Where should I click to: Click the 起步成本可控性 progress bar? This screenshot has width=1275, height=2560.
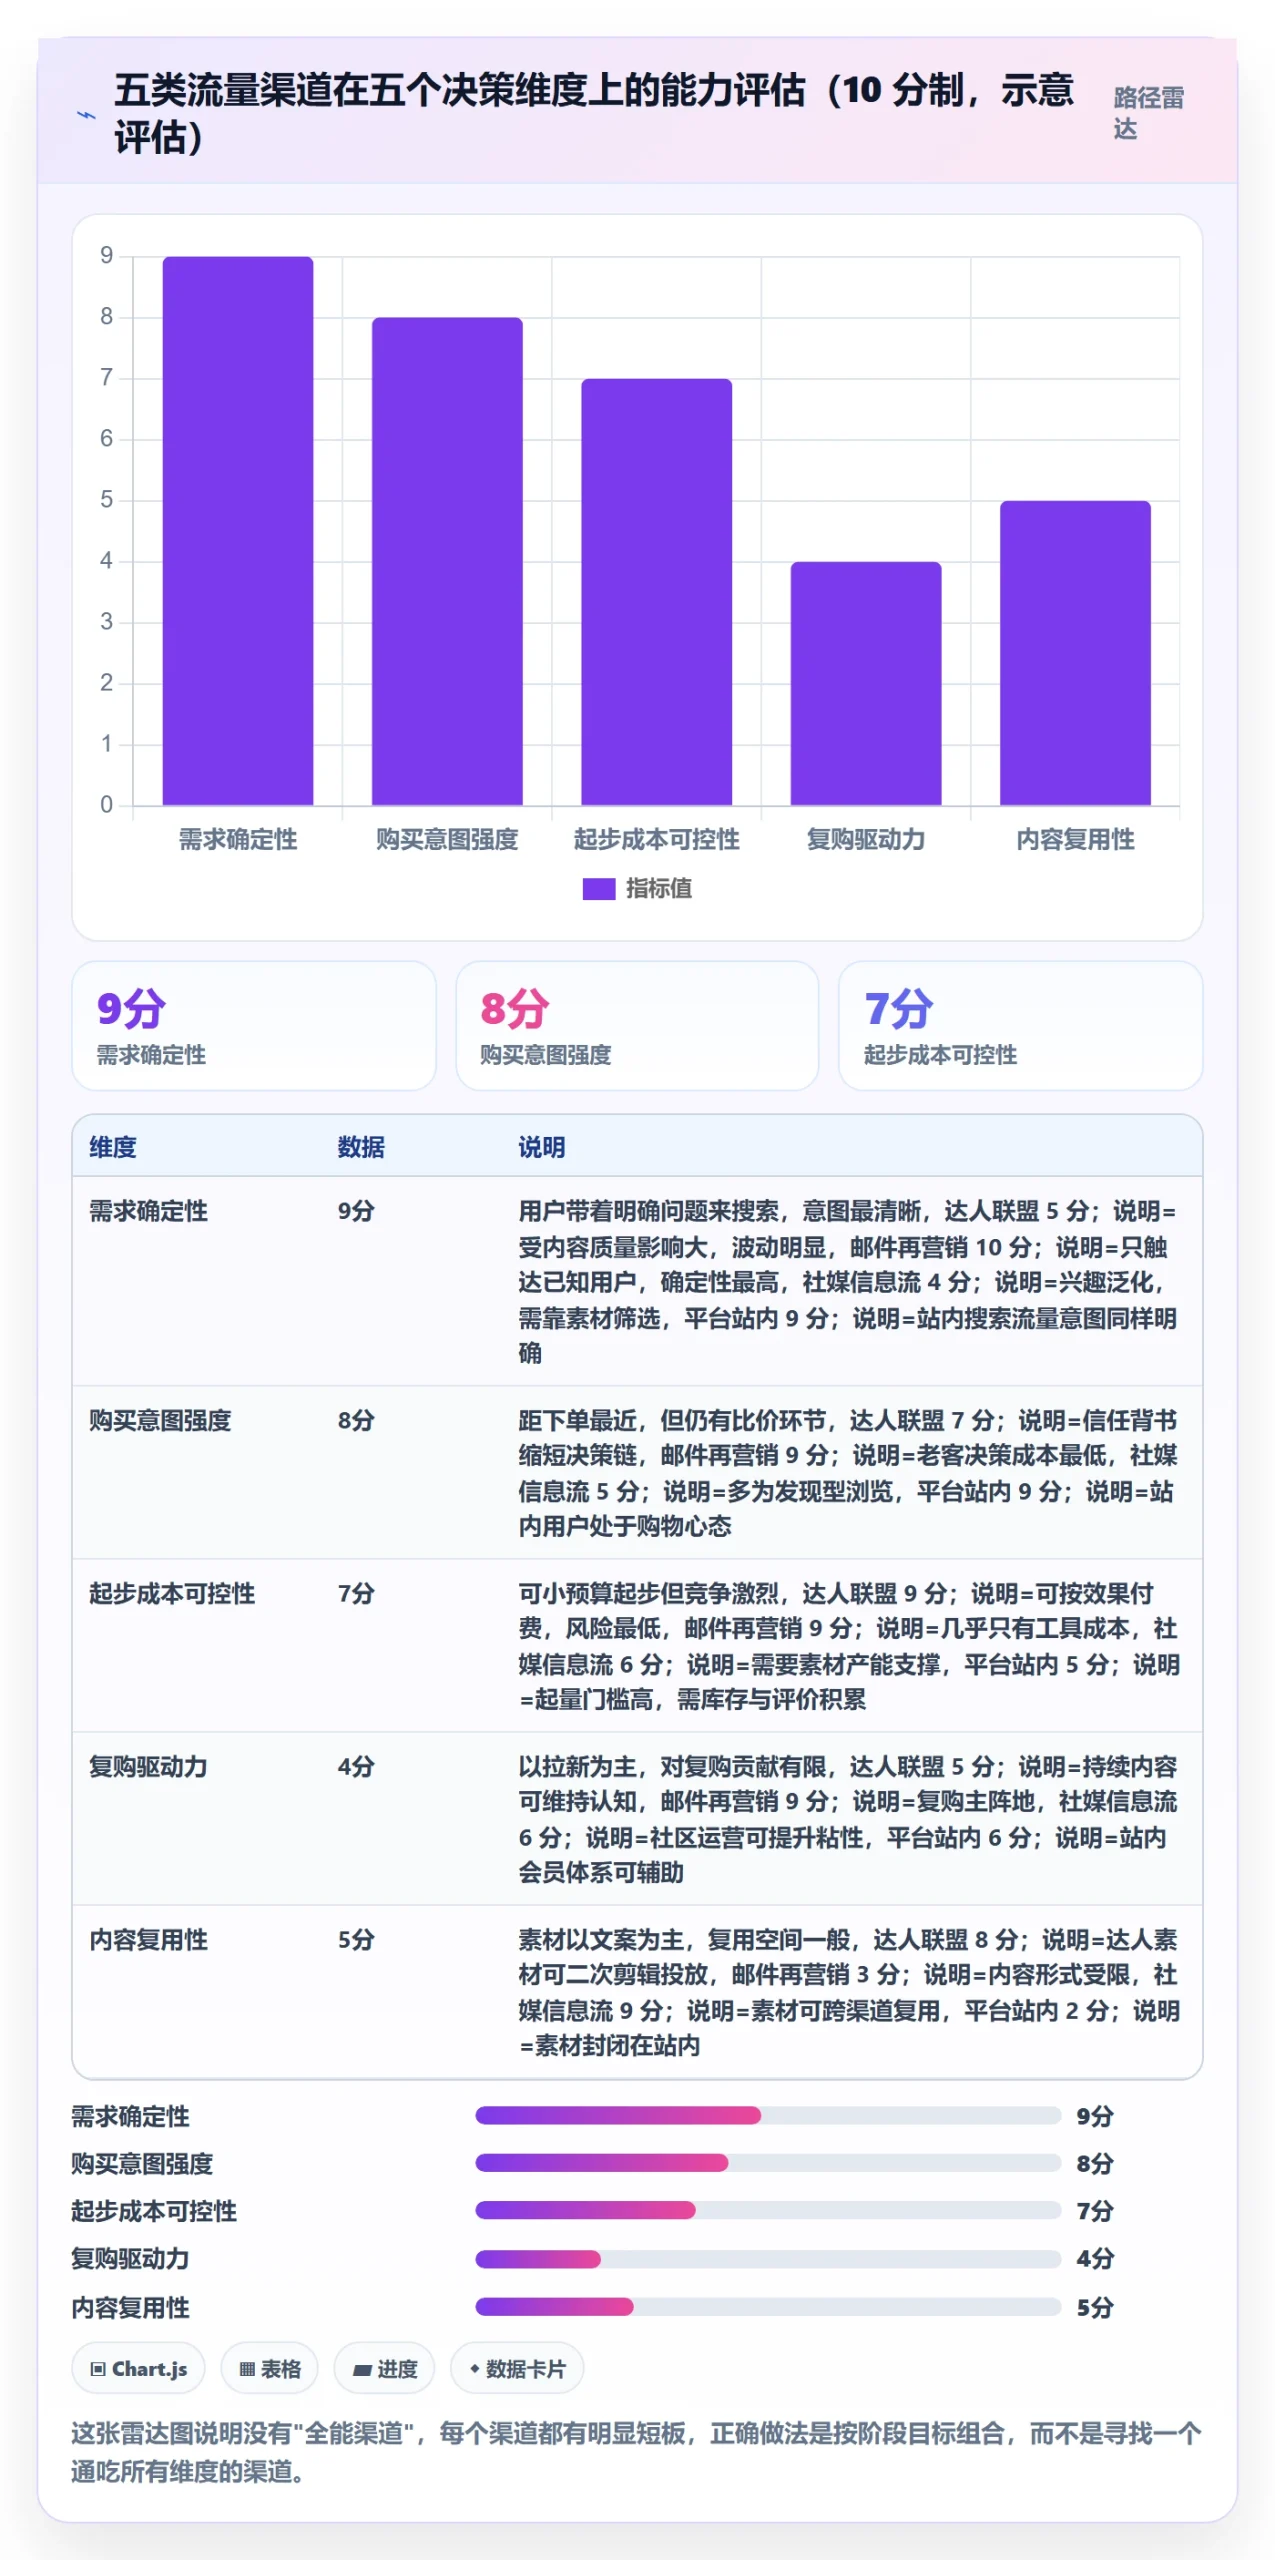coord(768,2210)
